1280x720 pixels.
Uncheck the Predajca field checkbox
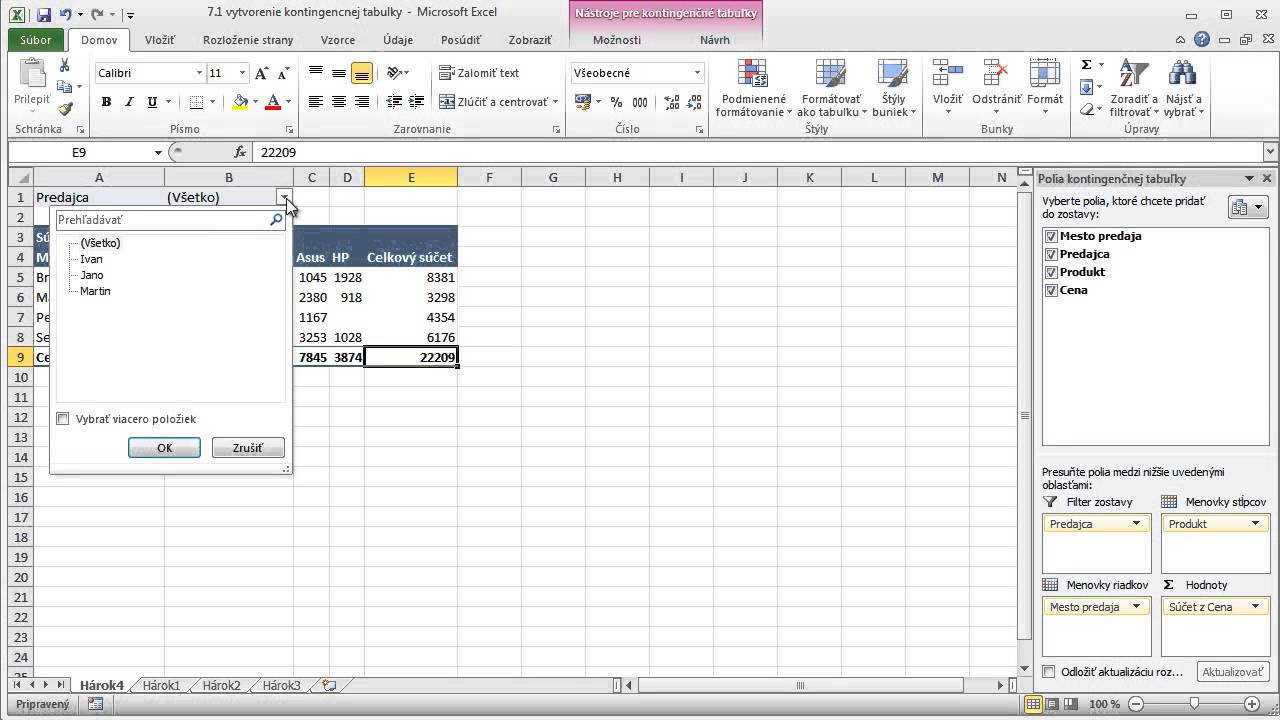click(1051, 254)
